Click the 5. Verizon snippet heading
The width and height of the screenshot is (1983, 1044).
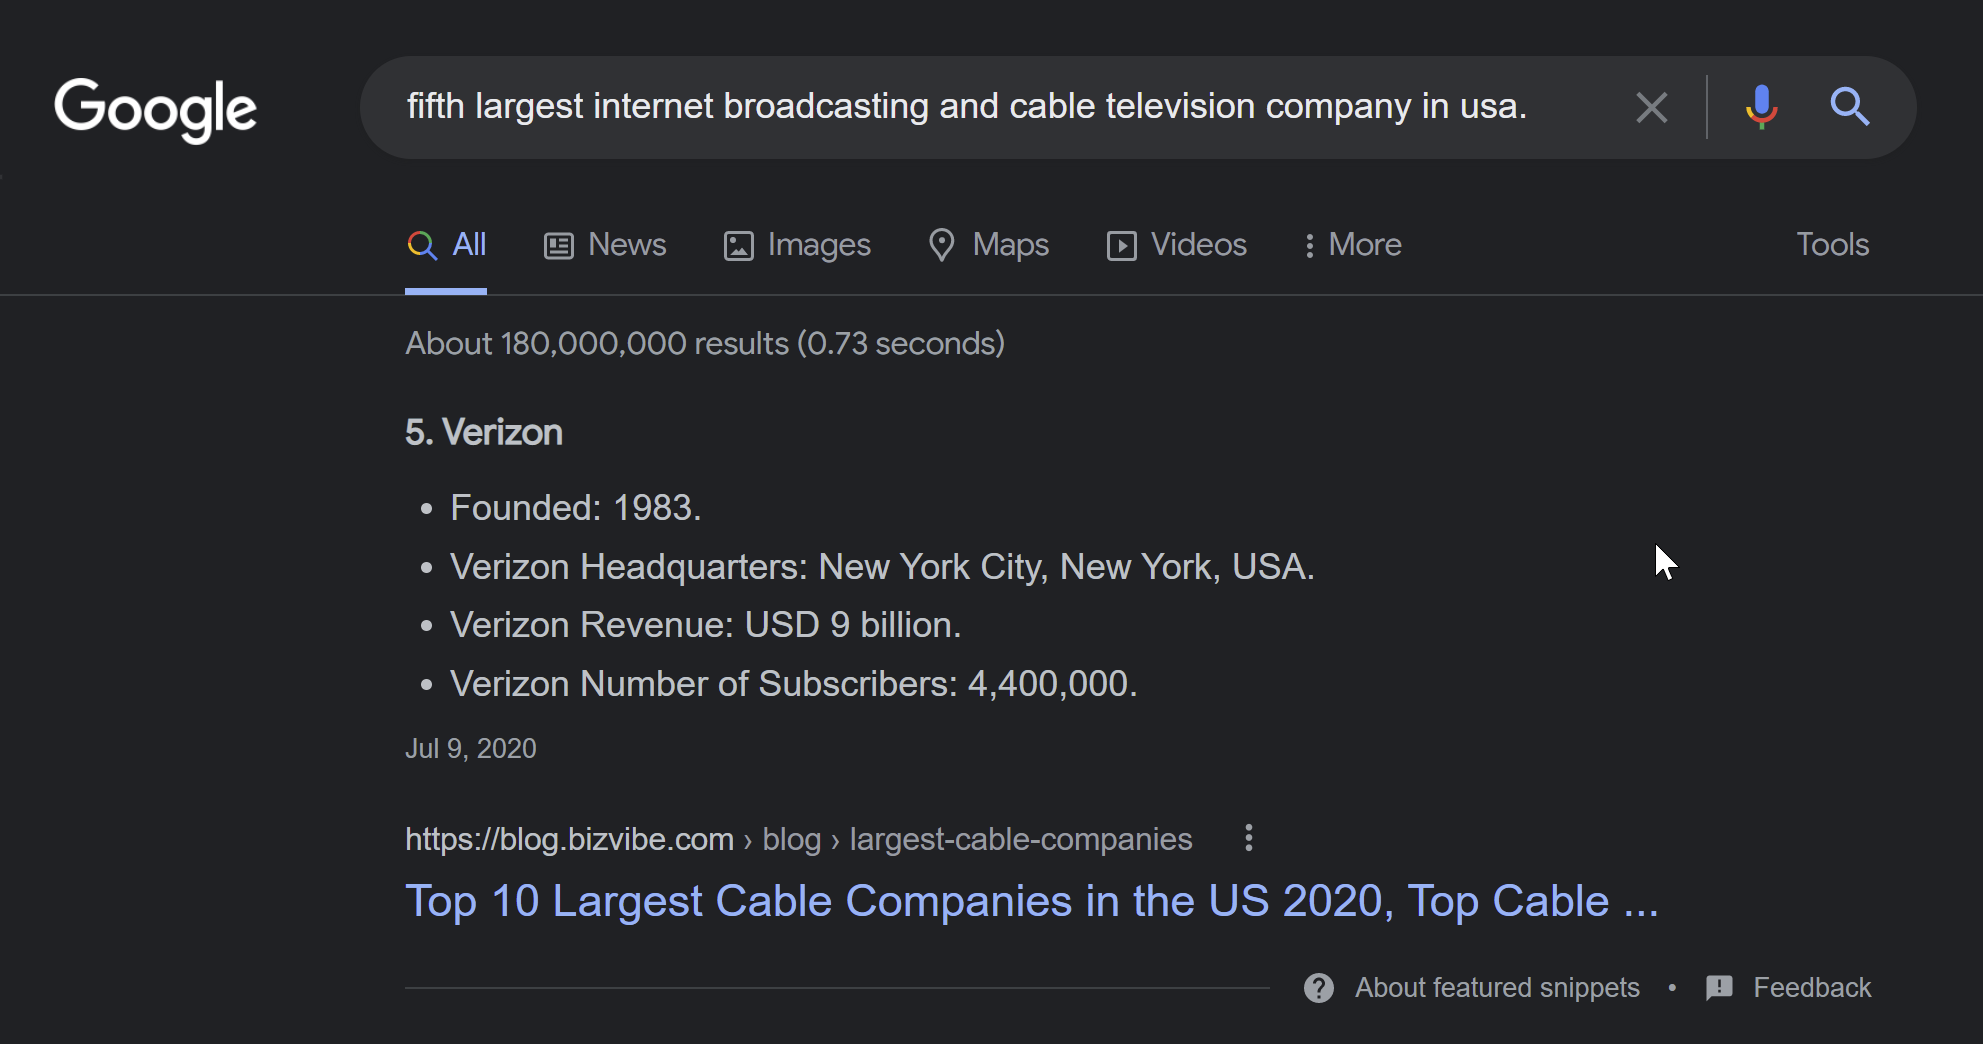pos(484,432)
